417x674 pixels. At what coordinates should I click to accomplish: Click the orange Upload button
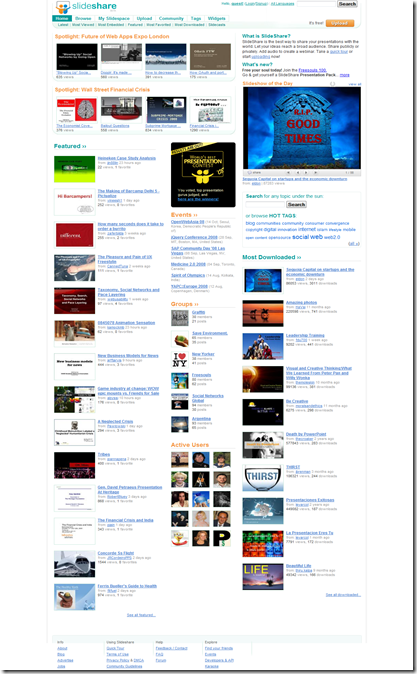pyautogui.click(x=340, y=23)
